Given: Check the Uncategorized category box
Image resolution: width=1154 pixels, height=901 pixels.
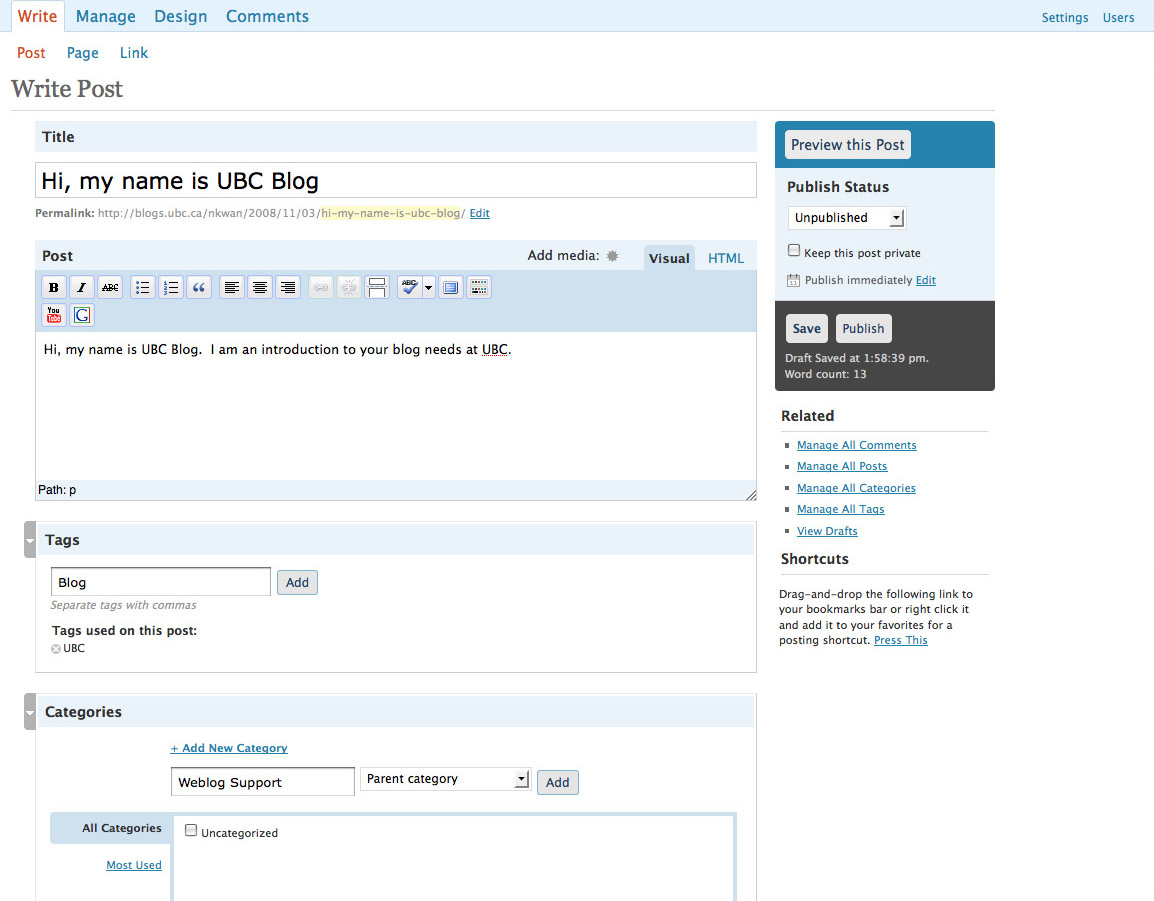Looking at the screenshot, I should tap(191, 830).
